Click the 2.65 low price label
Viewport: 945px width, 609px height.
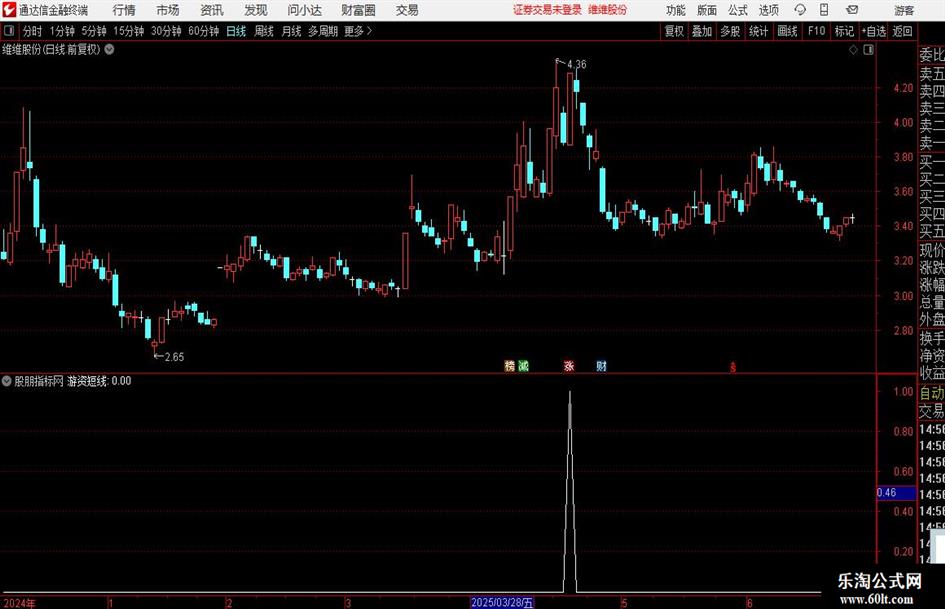(x=174, y=357)
